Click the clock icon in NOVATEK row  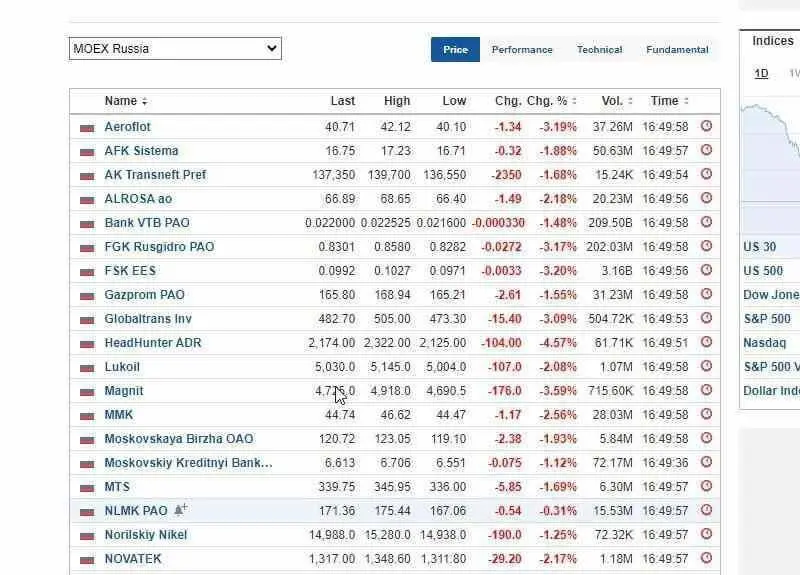(x=706, y=558)
